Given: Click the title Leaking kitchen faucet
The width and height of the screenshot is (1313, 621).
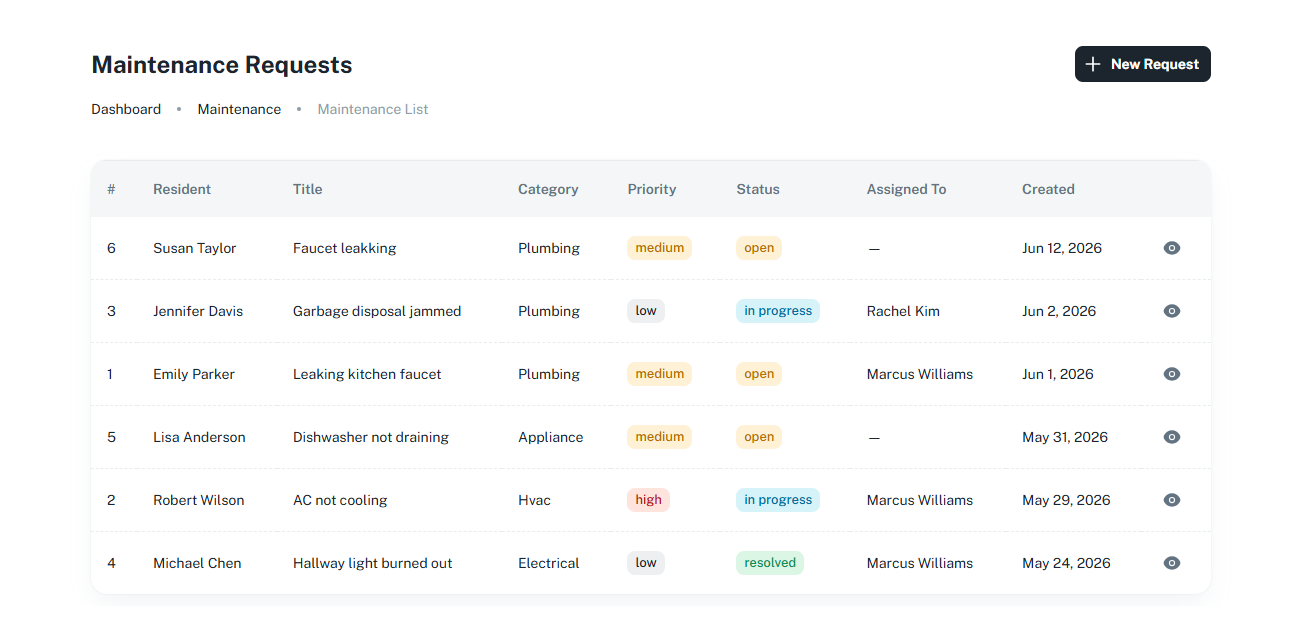Looking at the screenshot, I should pos(367,374).
